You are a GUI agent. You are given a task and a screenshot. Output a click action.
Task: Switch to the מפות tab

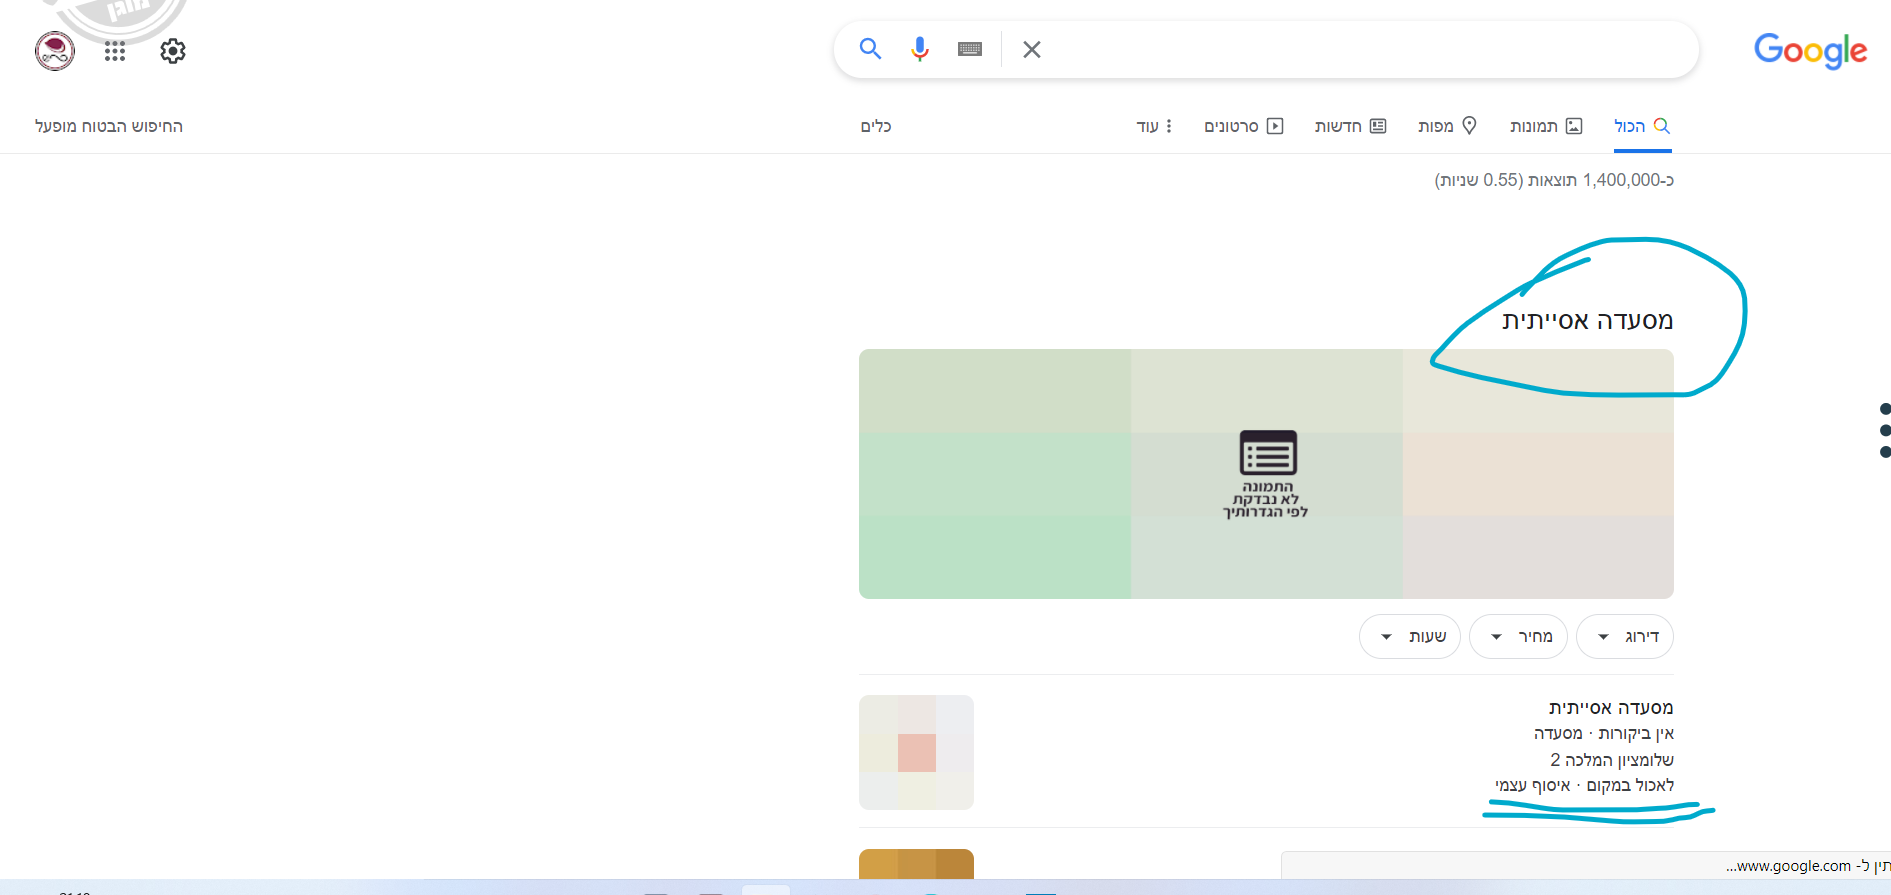click(x=1447, y=126)
